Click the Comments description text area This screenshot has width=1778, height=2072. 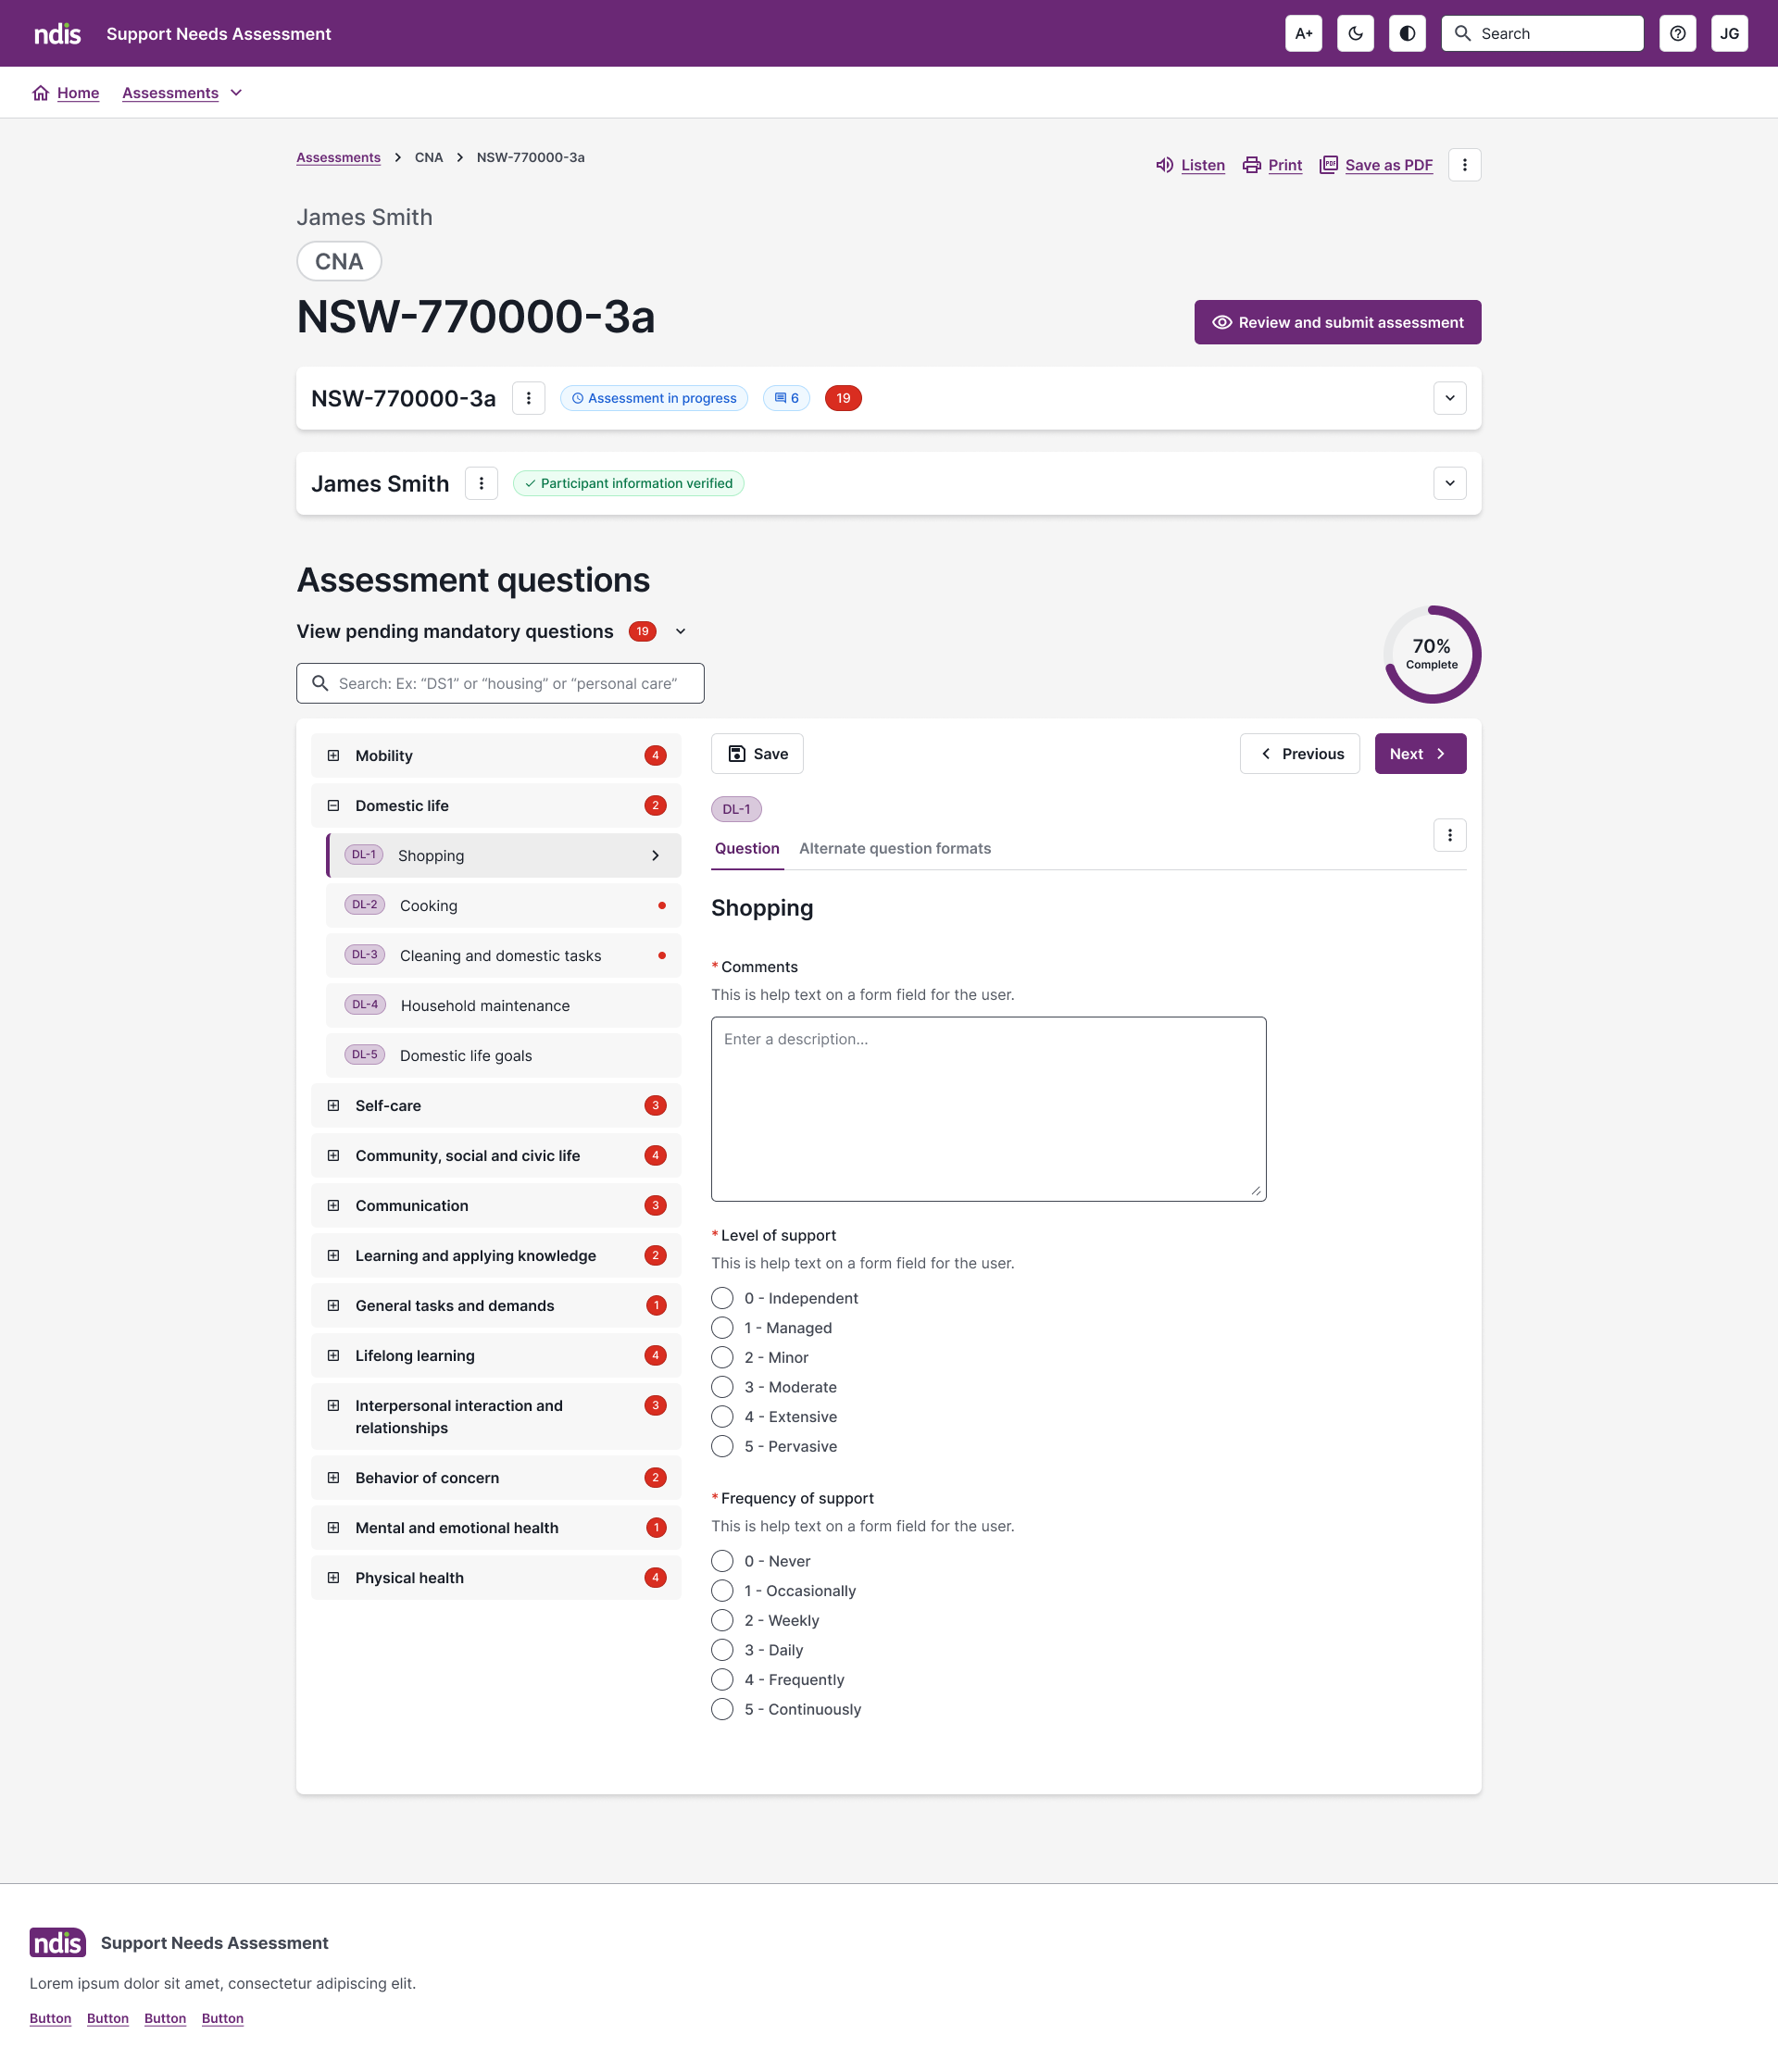[988, 1108]
